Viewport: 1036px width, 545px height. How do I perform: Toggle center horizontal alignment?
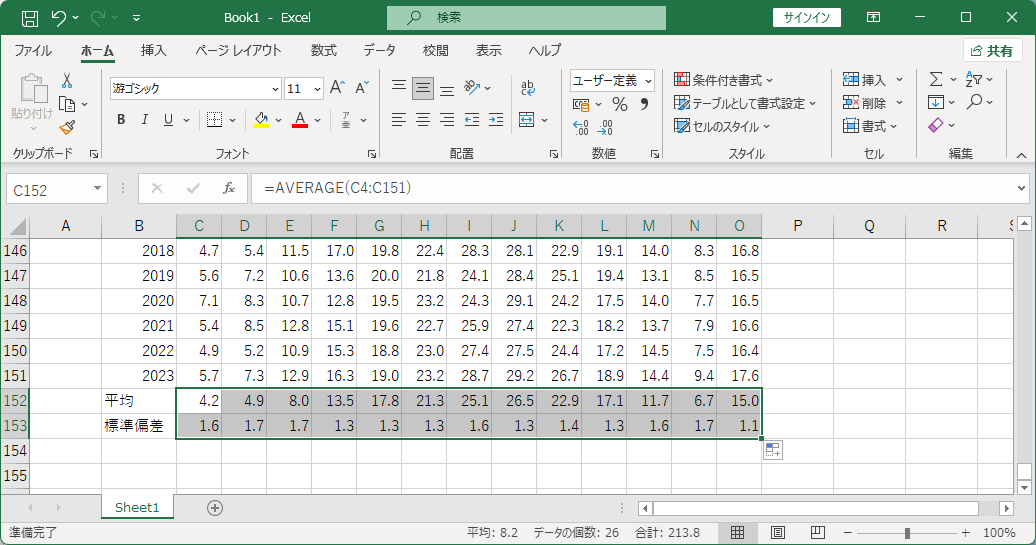point(423,120)
